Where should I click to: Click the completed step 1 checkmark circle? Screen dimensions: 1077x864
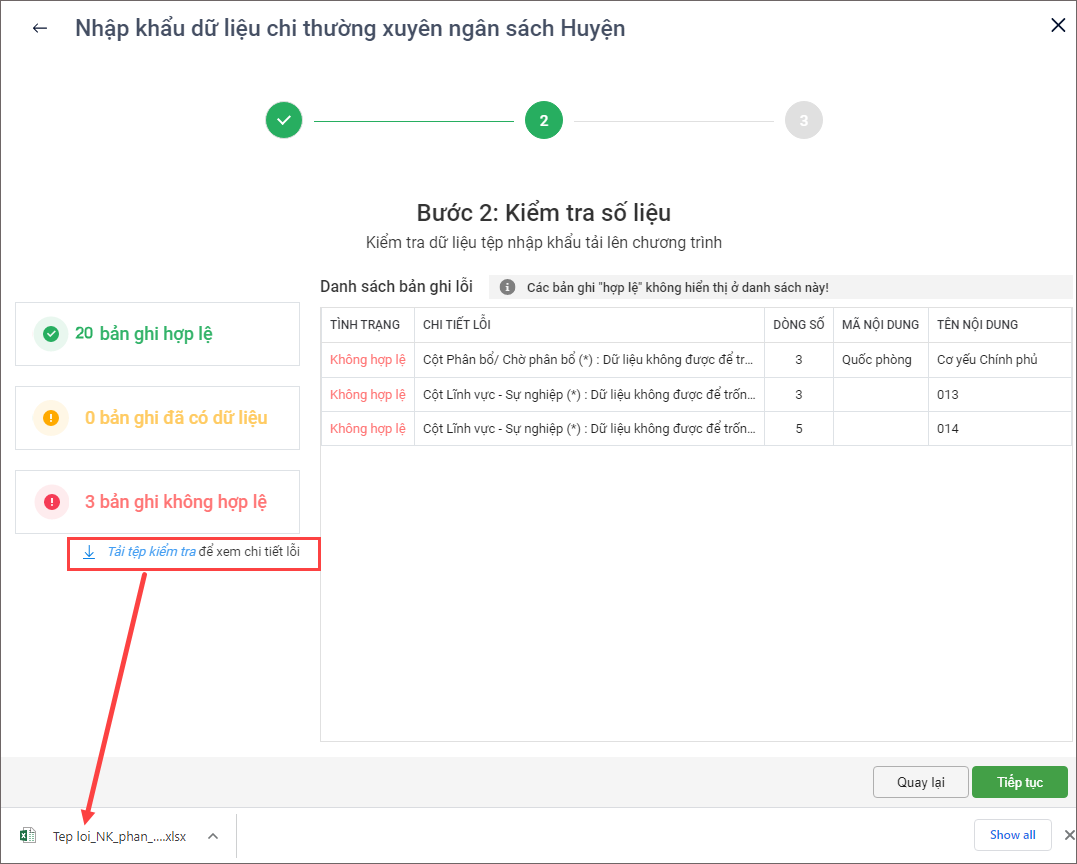tap(284, 121)
